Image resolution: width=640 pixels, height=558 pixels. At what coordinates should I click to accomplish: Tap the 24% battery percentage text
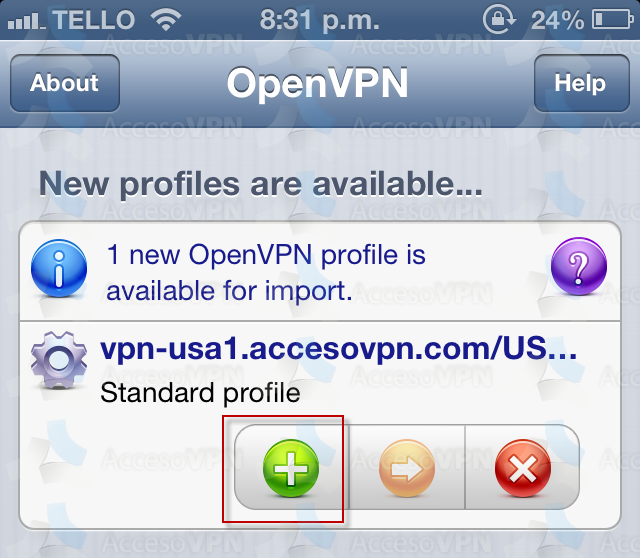point(558,20)
